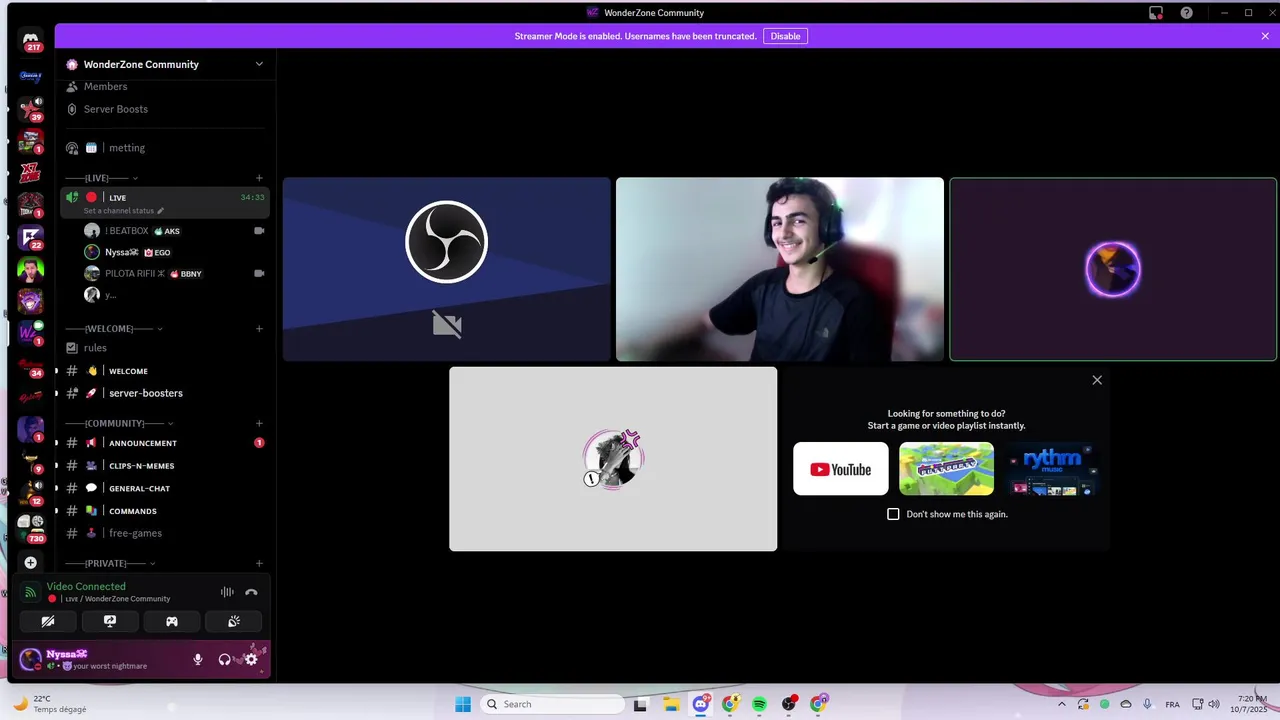Open WonderZone Community server dropdown
This screenshot has width=1280, height=720.
[259, 64]
